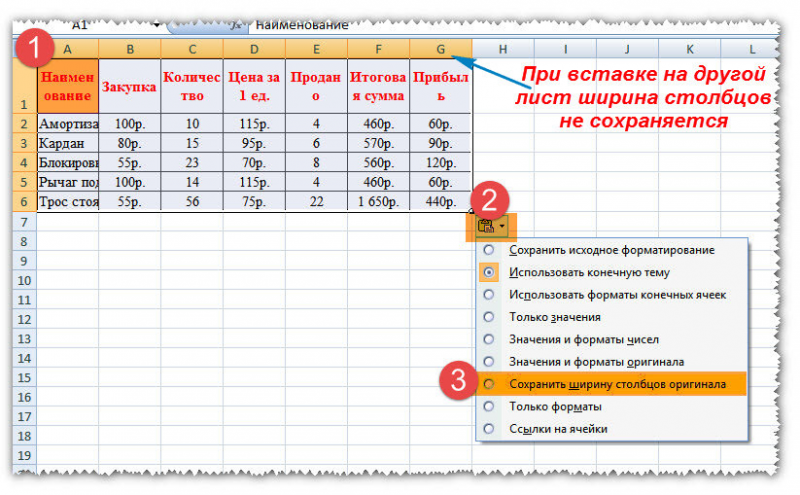800x495 pixels.
Task: Select column D header
Action: pos(254,50)
